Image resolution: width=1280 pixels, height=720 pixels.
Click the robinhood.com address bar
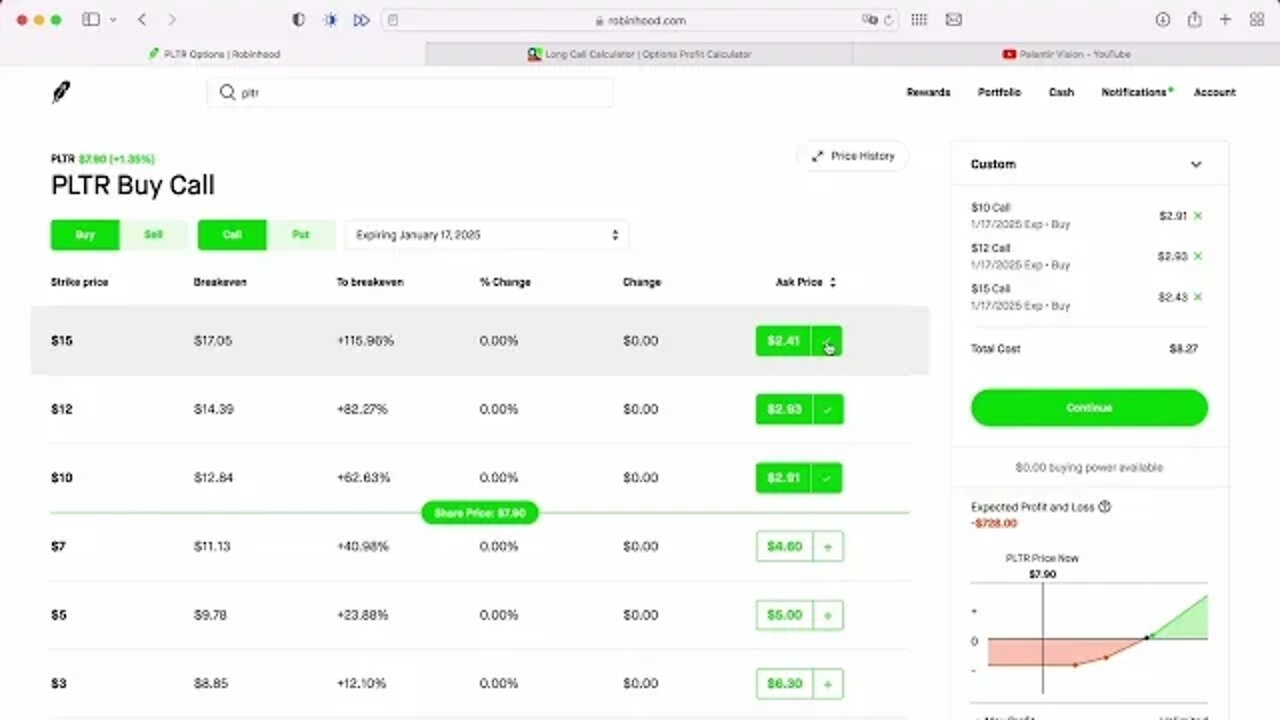click(640, 20)
